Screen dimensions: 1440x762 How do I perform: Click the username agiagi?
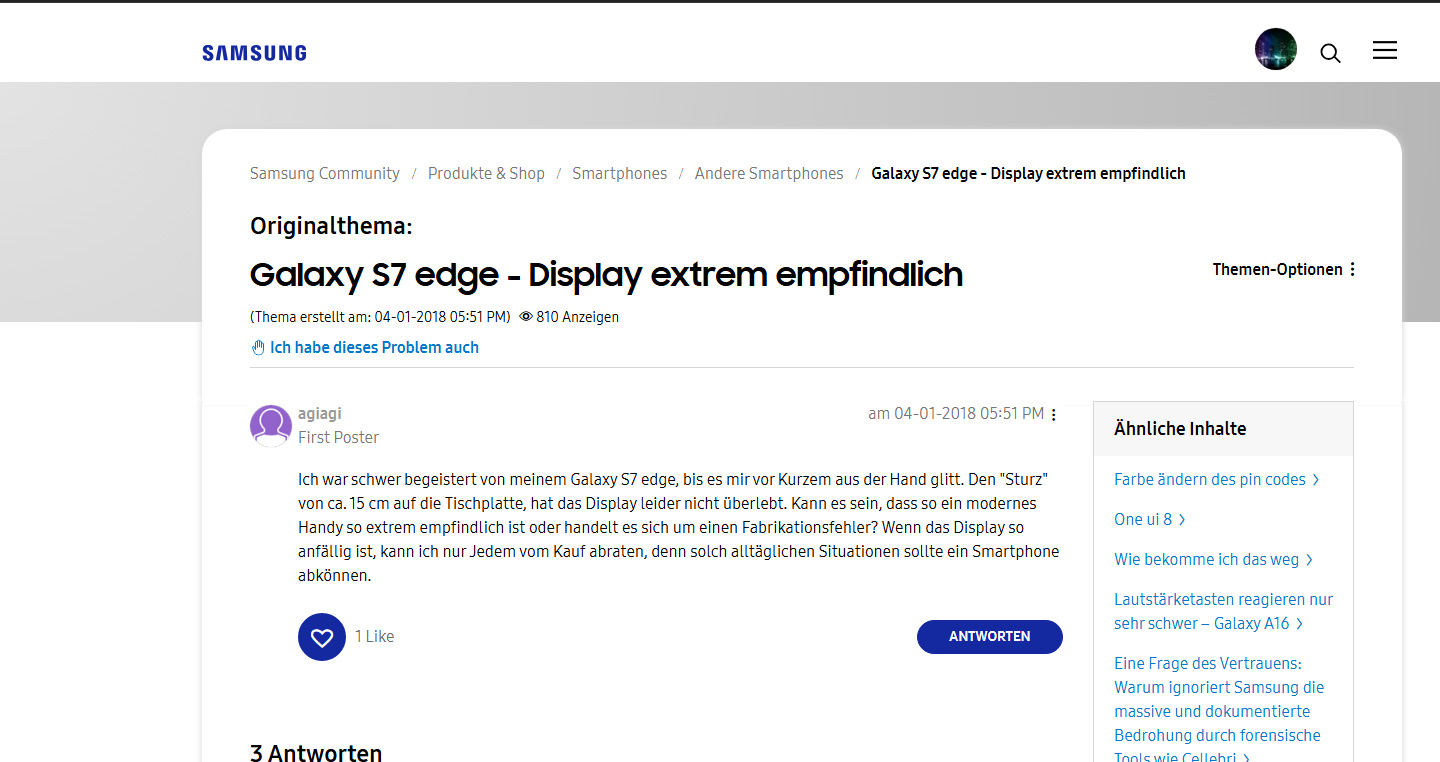point(320,413)
